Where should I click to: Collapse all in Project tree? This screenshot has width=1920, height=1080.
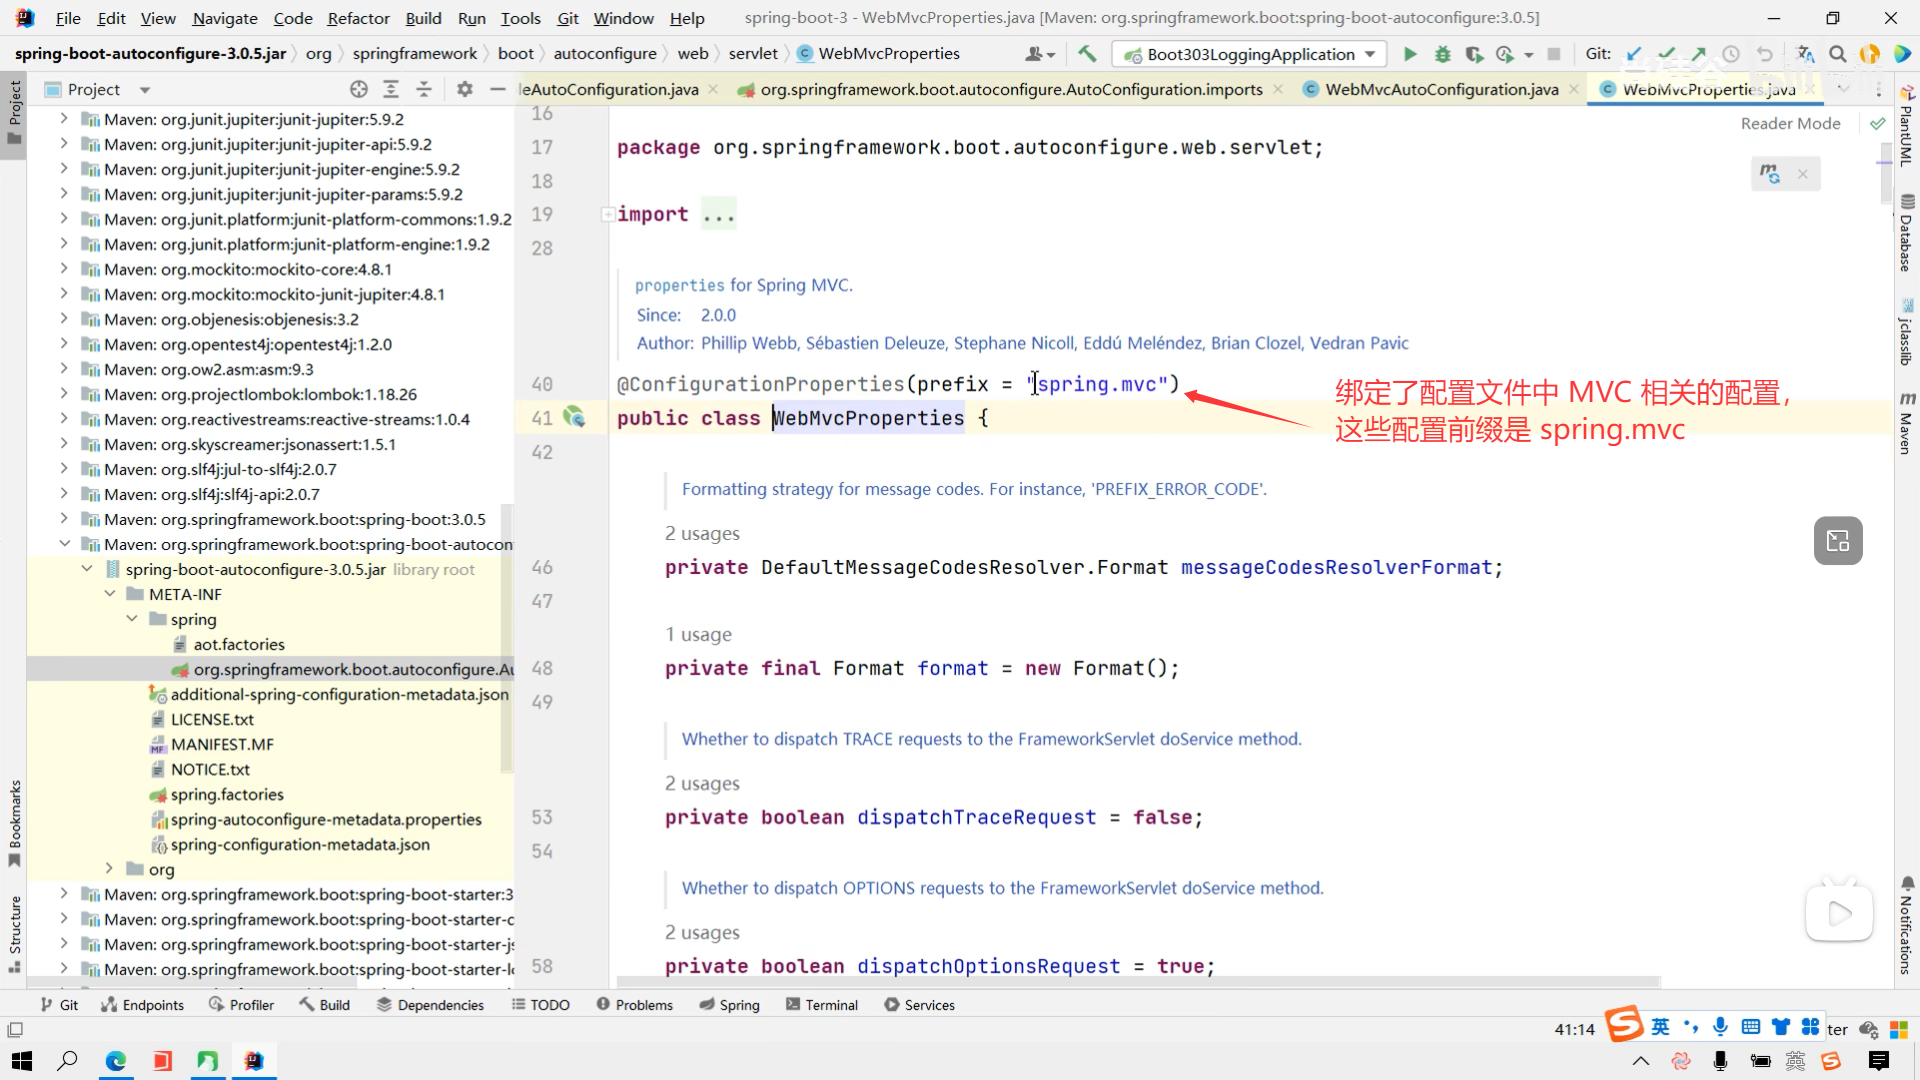pos(424,89)
